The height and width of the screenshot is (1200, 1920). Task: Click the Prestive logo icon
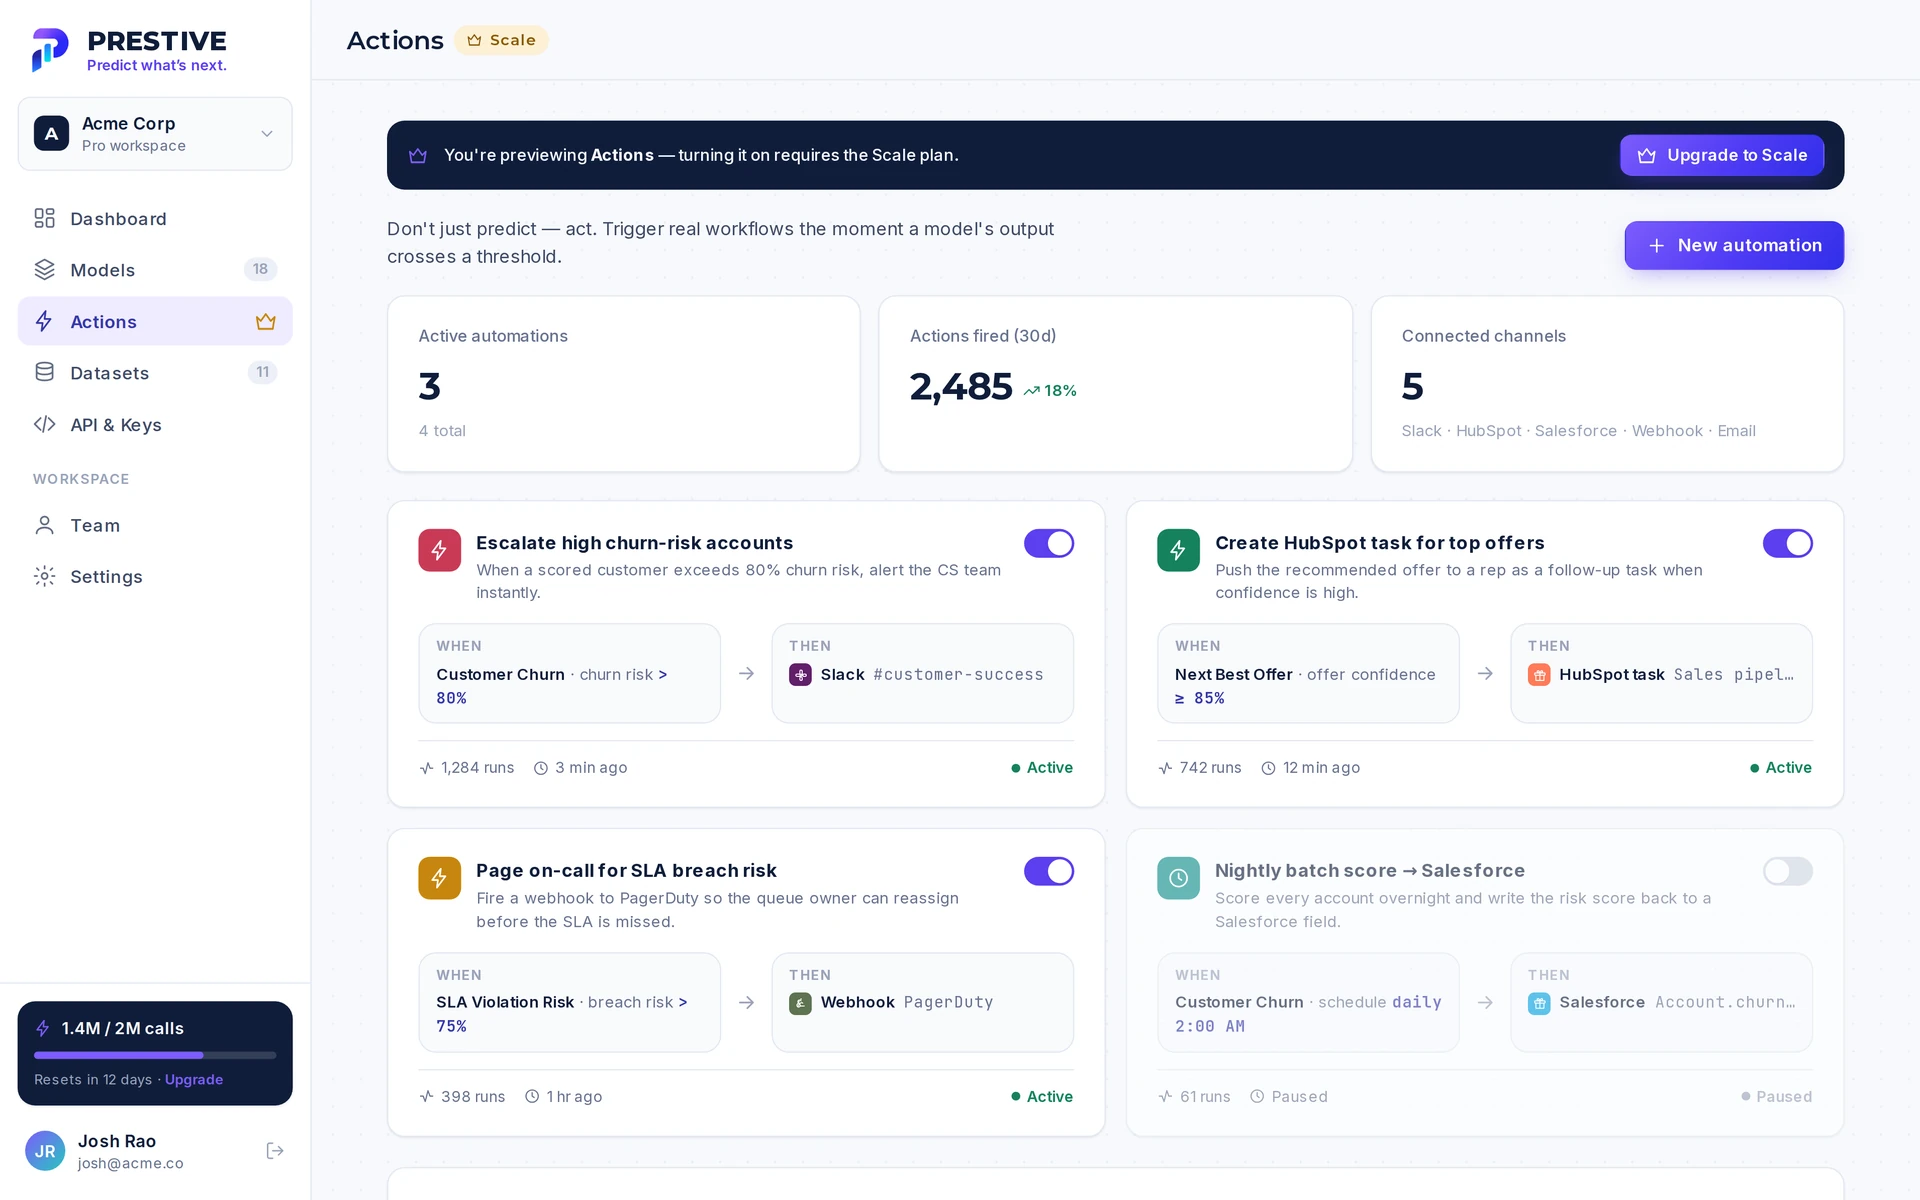click(50, 50)
